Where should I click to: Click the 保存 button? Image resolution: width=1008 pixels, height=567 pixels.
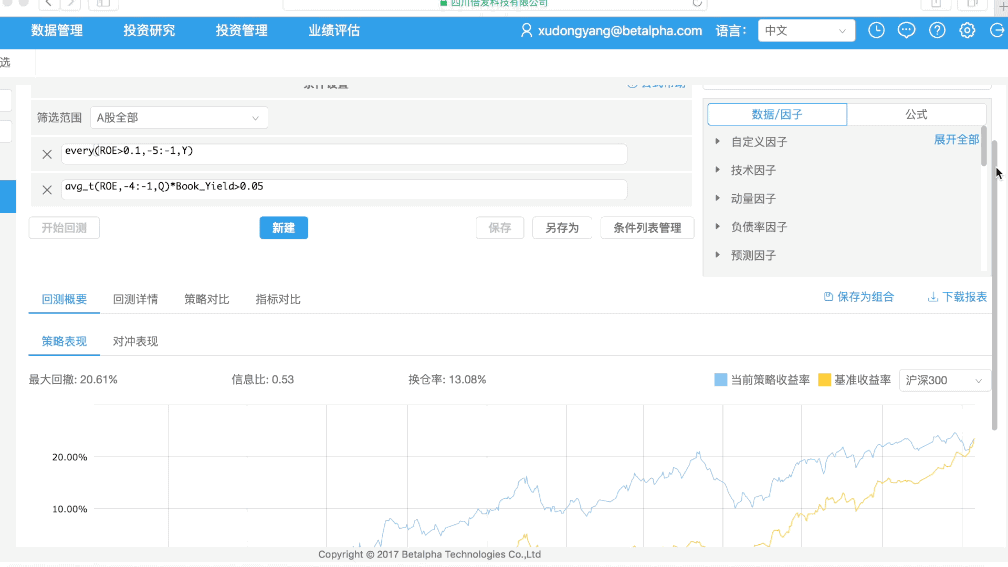[x=500, y=228]
